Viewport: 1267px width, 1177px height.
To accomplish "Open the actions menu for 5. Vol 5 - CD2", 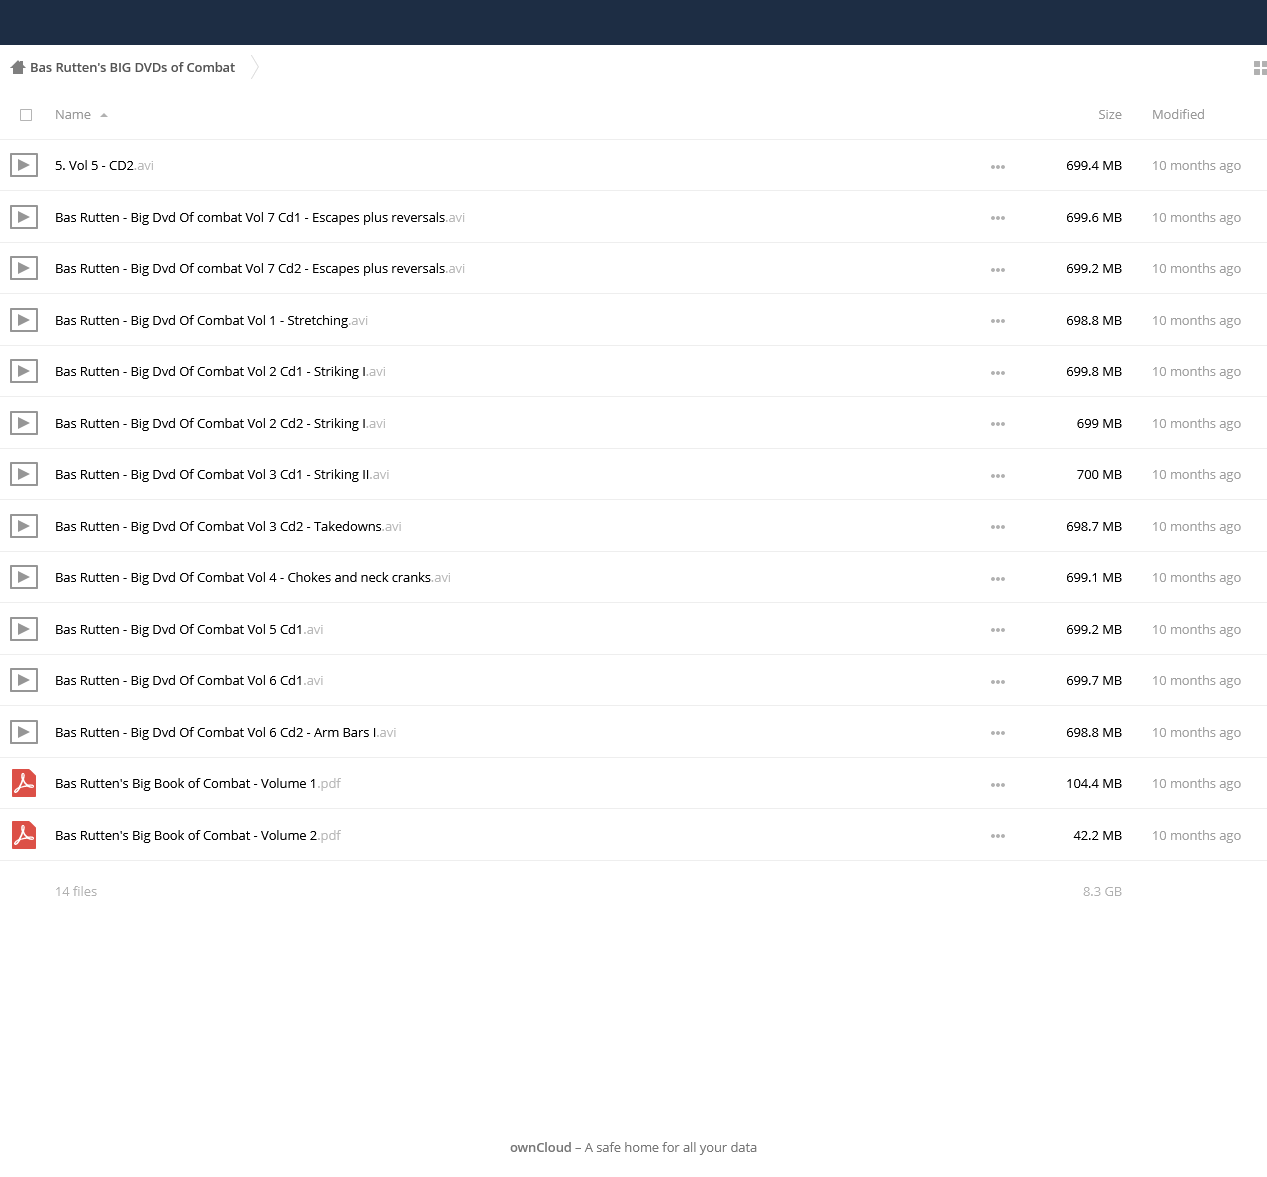I will (998, 167).
